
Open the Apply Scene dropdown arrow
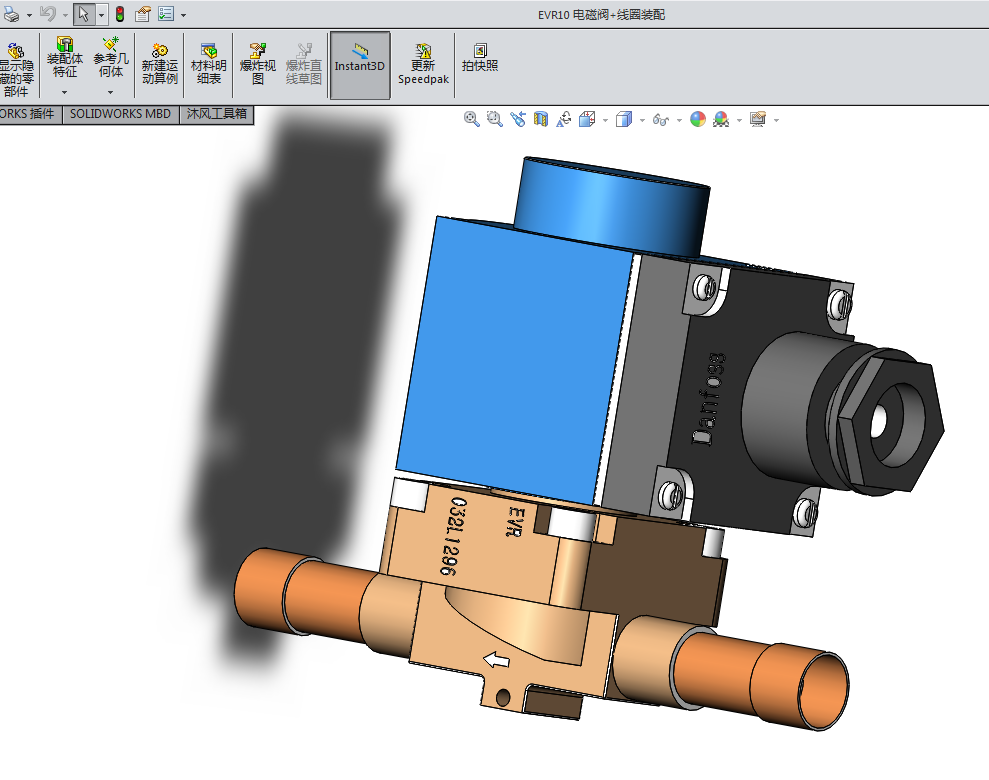point(739,120)
